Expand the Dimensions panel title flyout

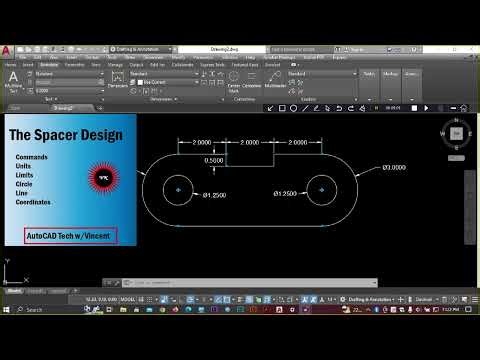(163, 99)
